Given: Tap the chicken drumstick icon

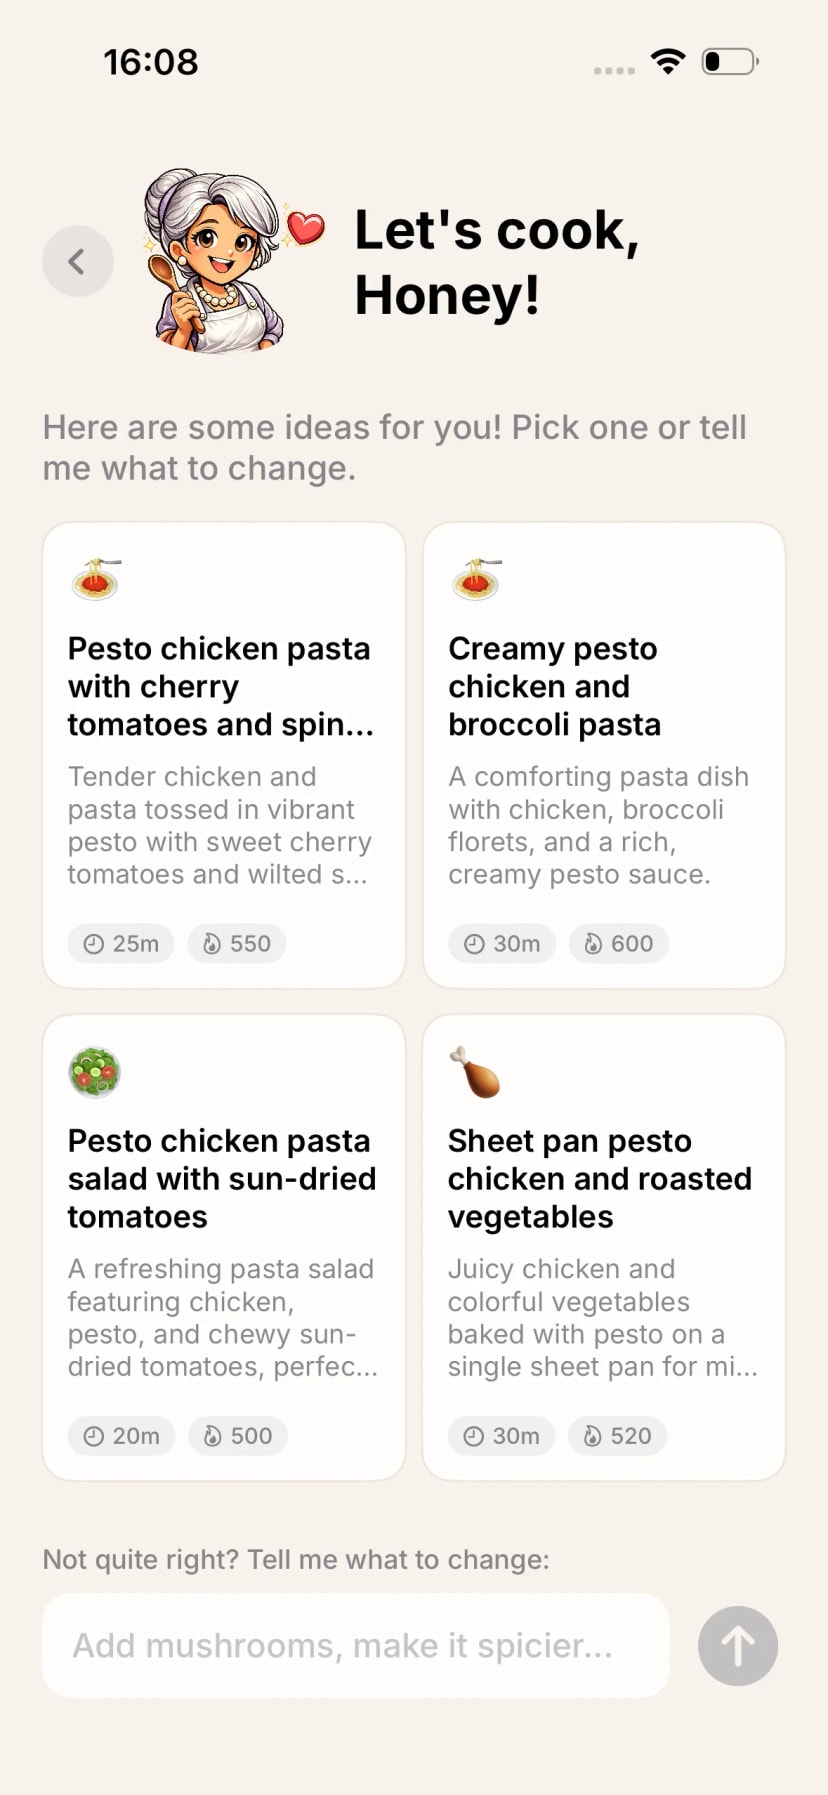Looking at the screenshot, I should (475, 1072).
